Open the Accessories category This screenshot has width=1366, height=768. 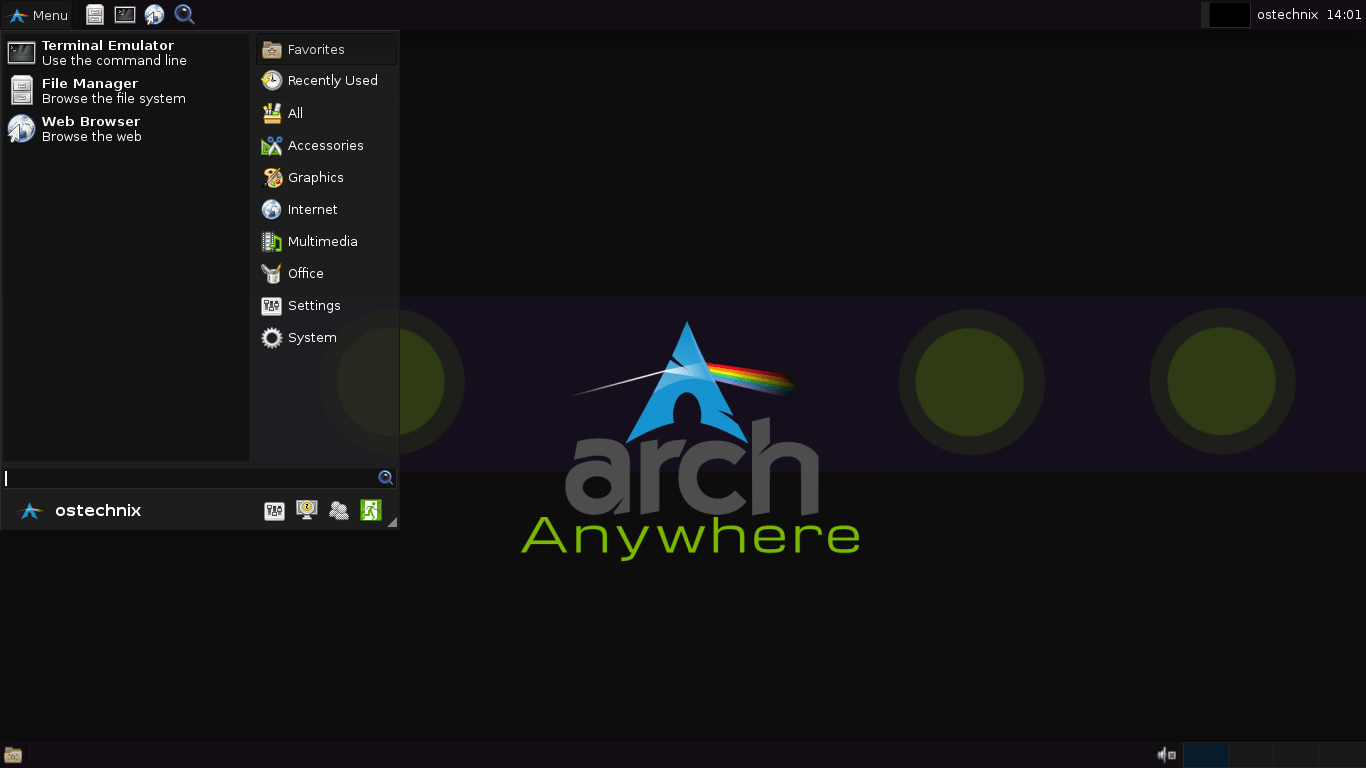coord(327,145)
